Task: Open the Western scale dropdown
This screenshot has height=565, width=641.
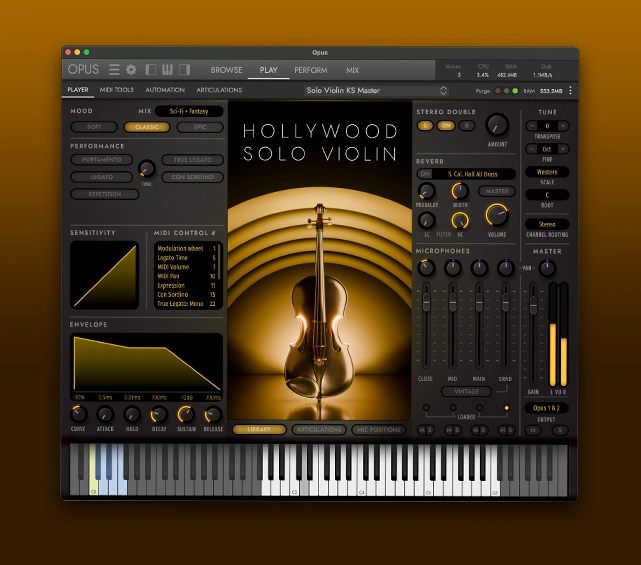Action: (x=547, y=172)
